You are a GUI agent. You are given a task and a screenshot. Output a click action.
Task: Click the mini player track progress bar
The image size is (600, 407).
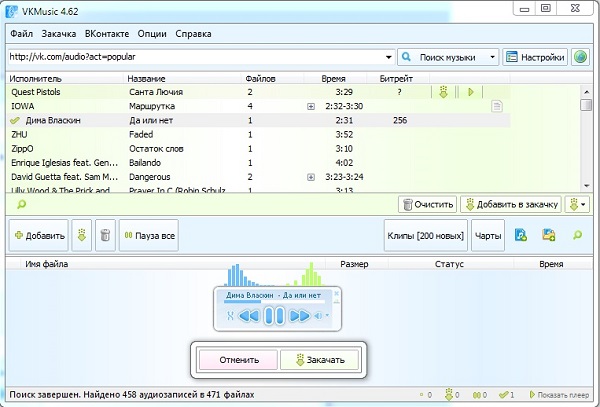point(274,301)
